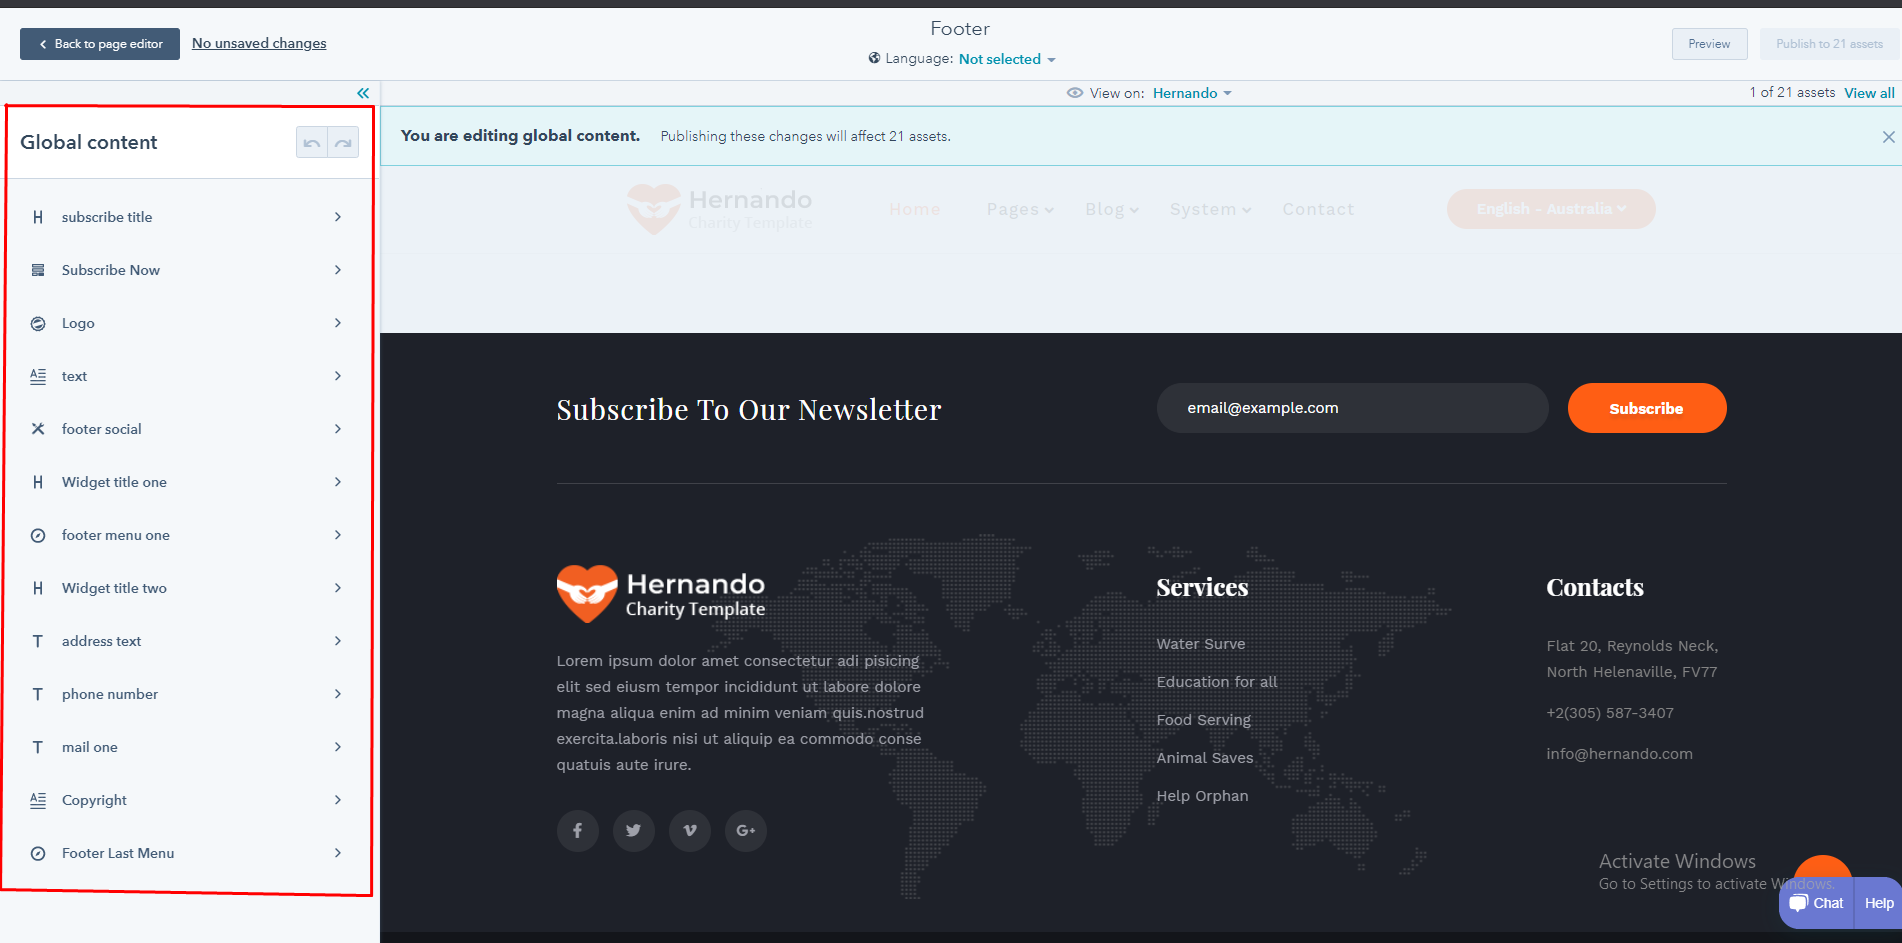Collapse the sidebar with double chevron icon
This screenshot has height=943, width=1902.
point(363,93)
